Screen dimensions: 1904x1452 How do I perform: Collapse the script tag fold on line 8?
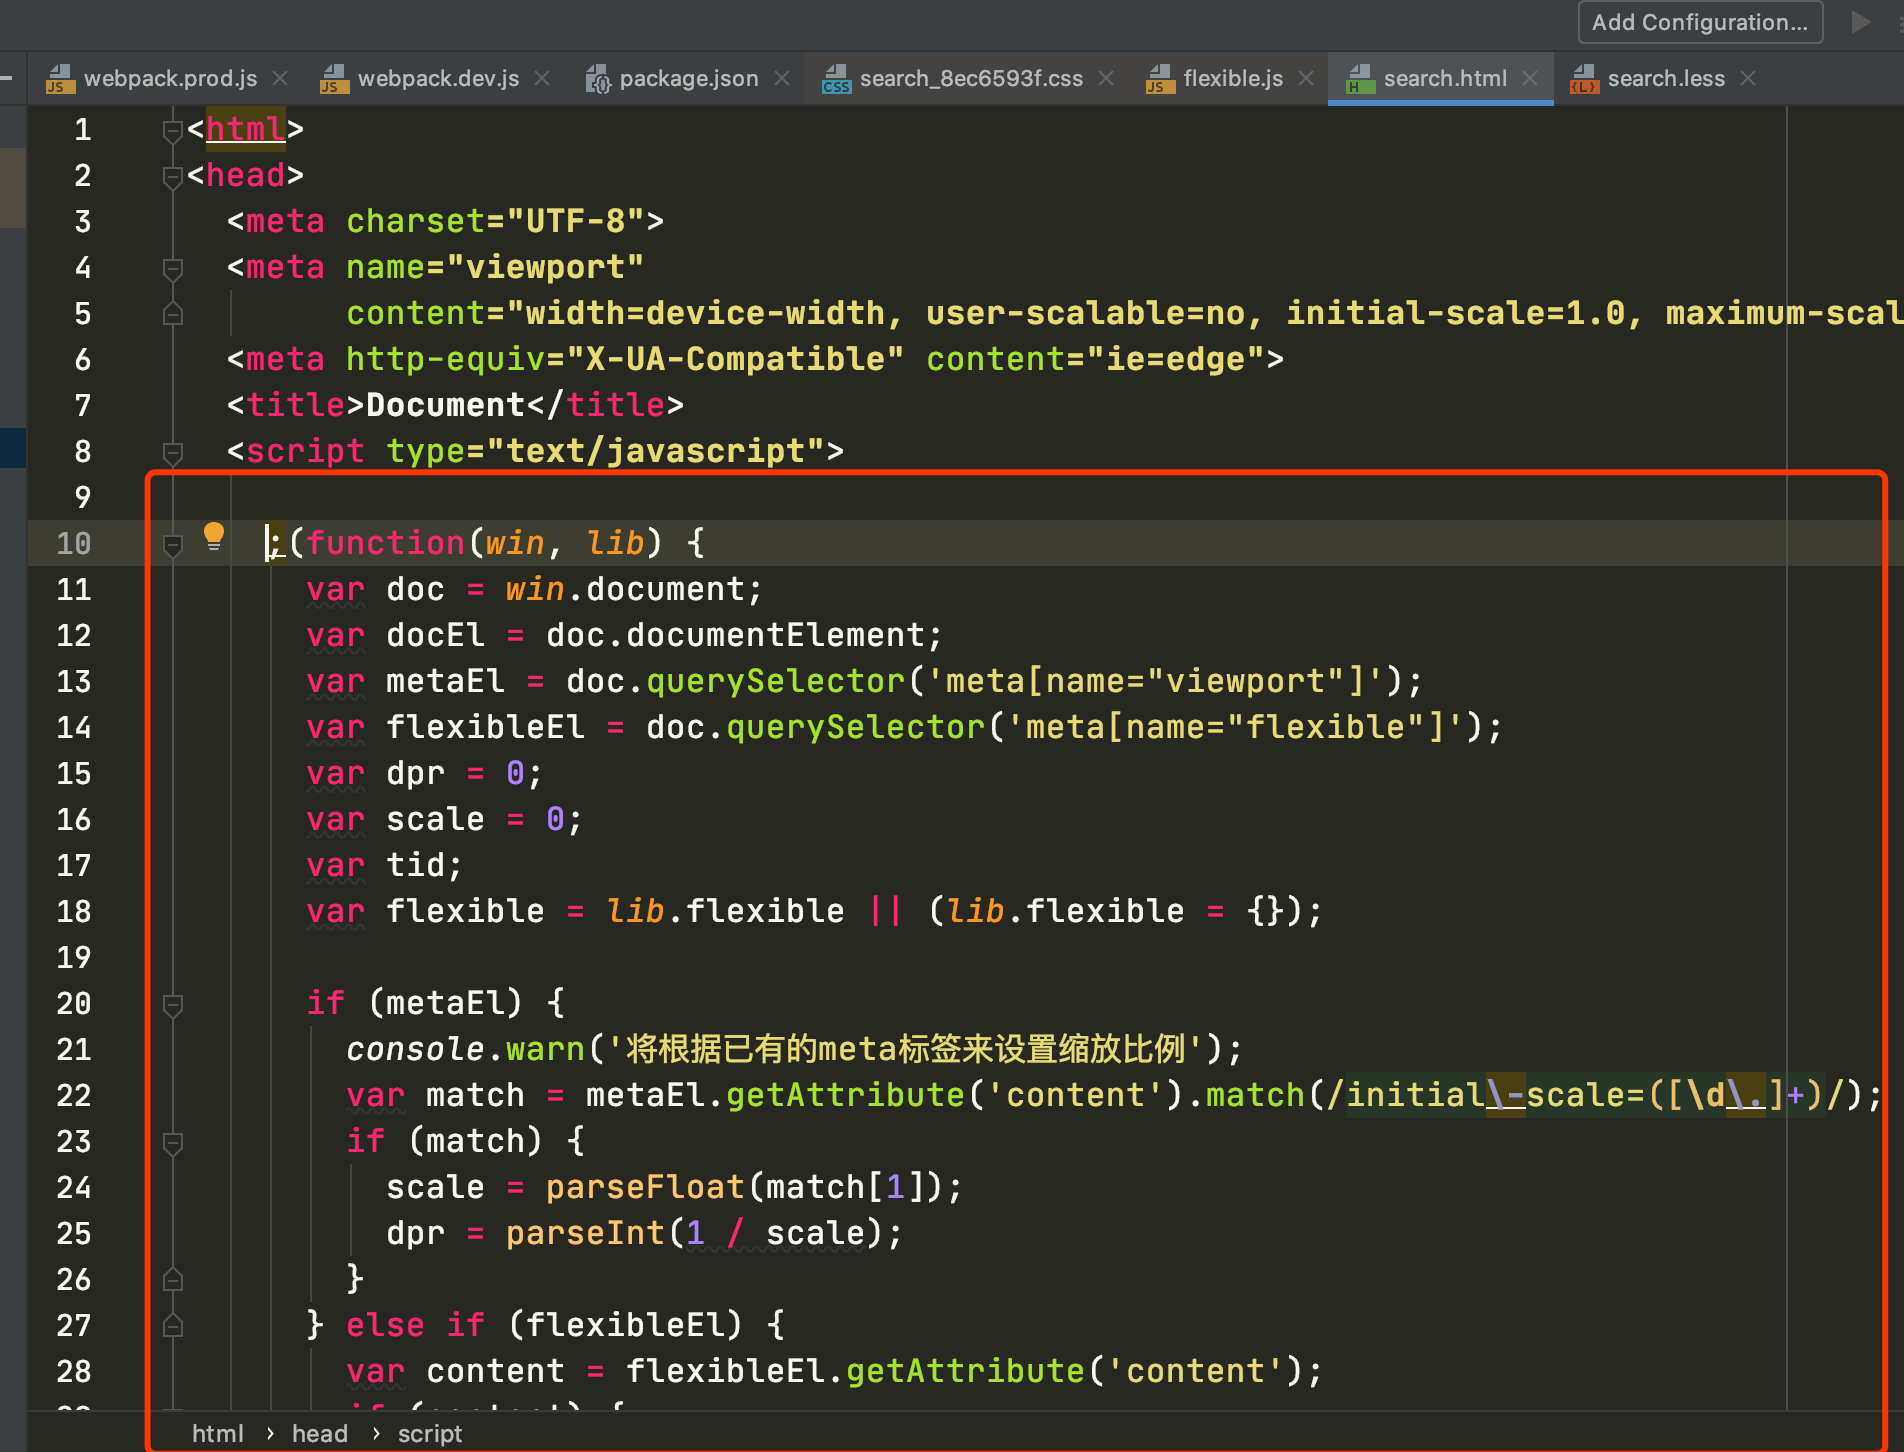pyautogui.click(x=173, y=453)
